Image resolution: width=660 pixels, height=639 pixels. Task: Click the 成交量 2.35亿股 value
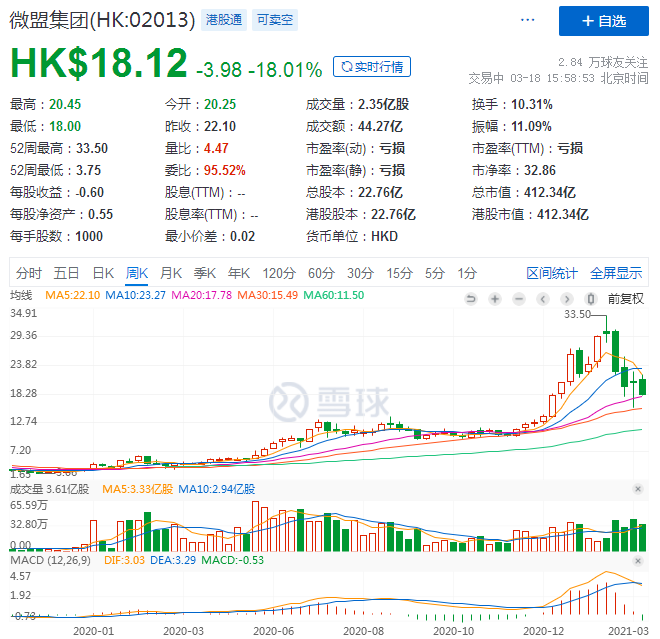coord(383,104)
